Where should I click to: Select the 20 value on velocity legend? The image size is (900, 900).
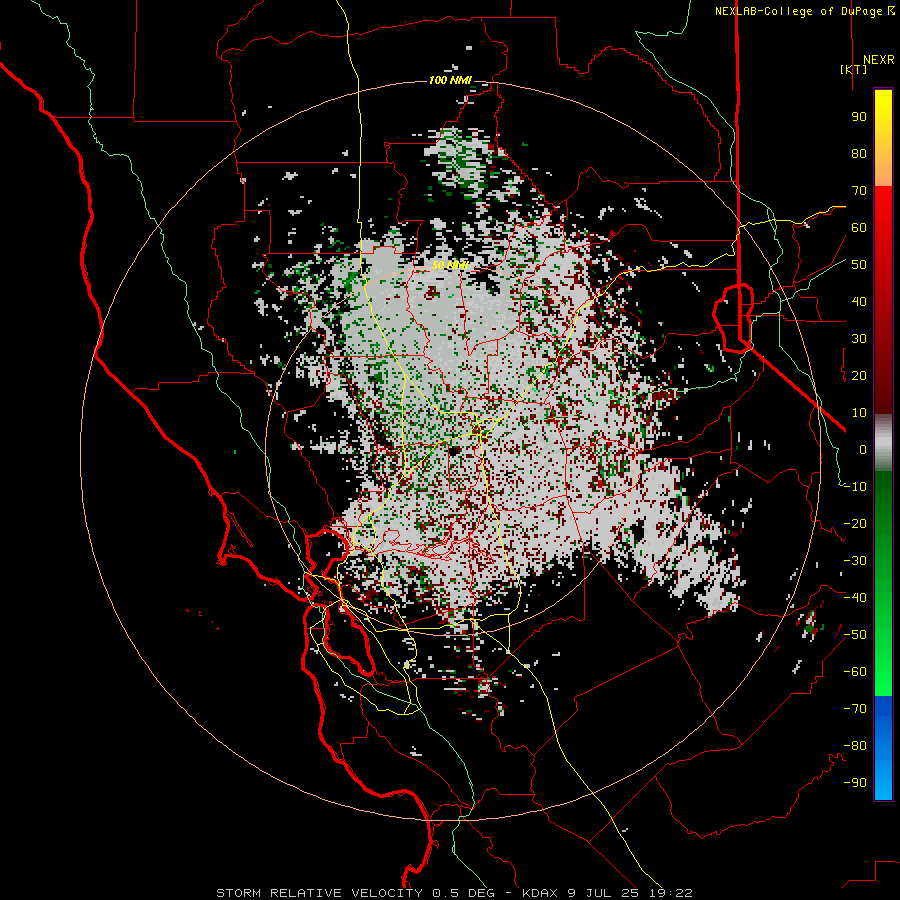pyautogui.click(x=859, y=376)
